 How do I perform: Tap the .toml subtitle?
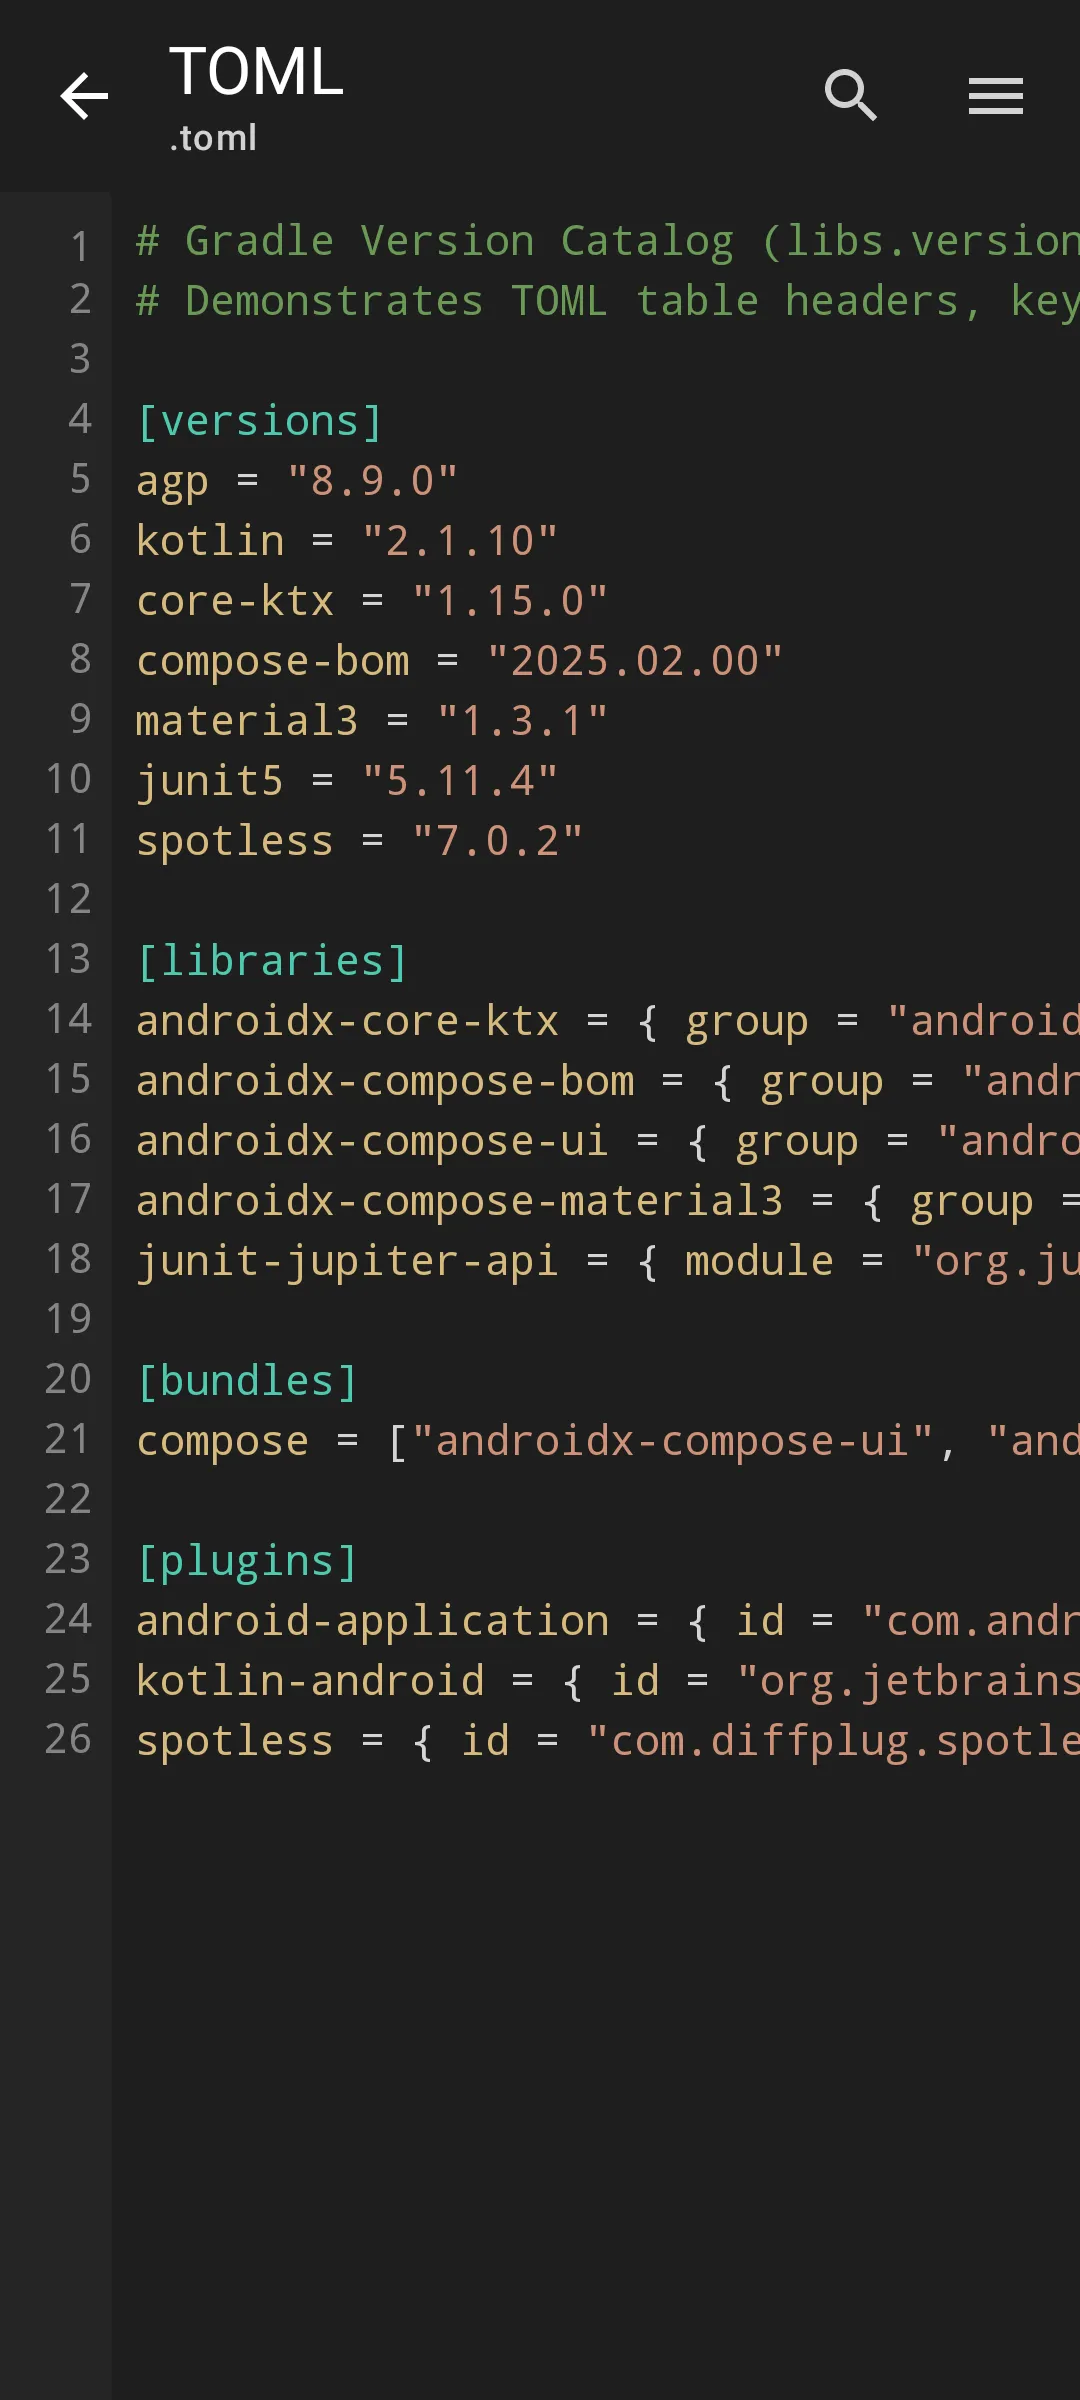tap(213, 138)
